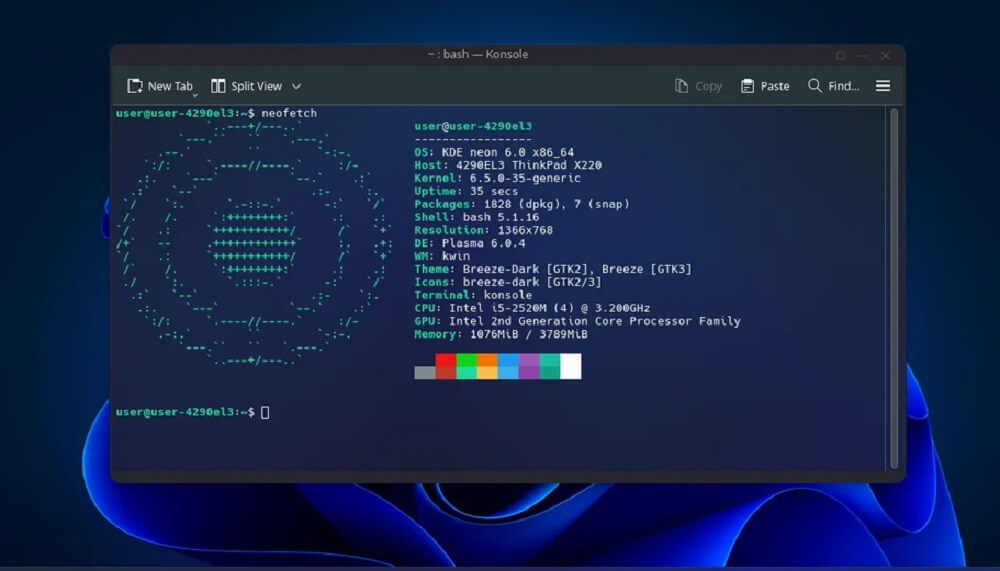The width and height of the screenshot is (1000, 571).
Task: Close the Konsole window
Action: click(887, 55)
